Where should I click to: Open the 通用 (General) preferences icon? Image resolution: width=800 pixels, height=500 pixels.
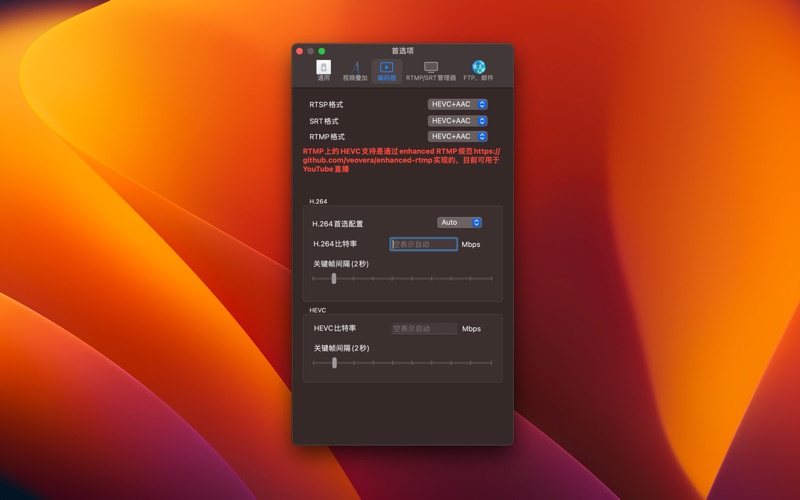[323, 70]
